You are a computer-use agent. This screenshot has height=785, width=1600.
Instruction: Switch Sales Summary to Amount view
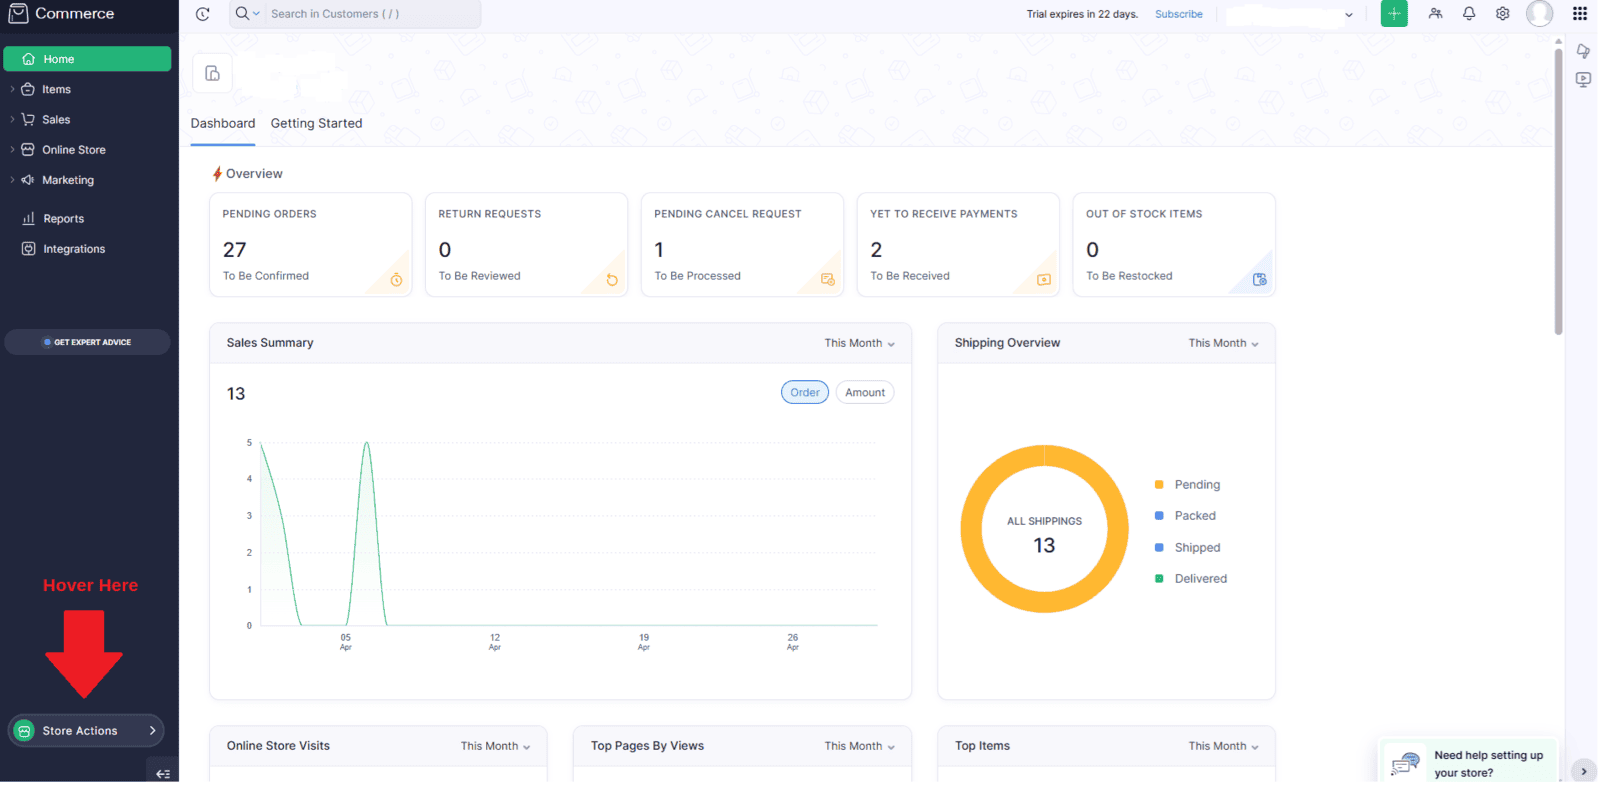coord(864,393)
